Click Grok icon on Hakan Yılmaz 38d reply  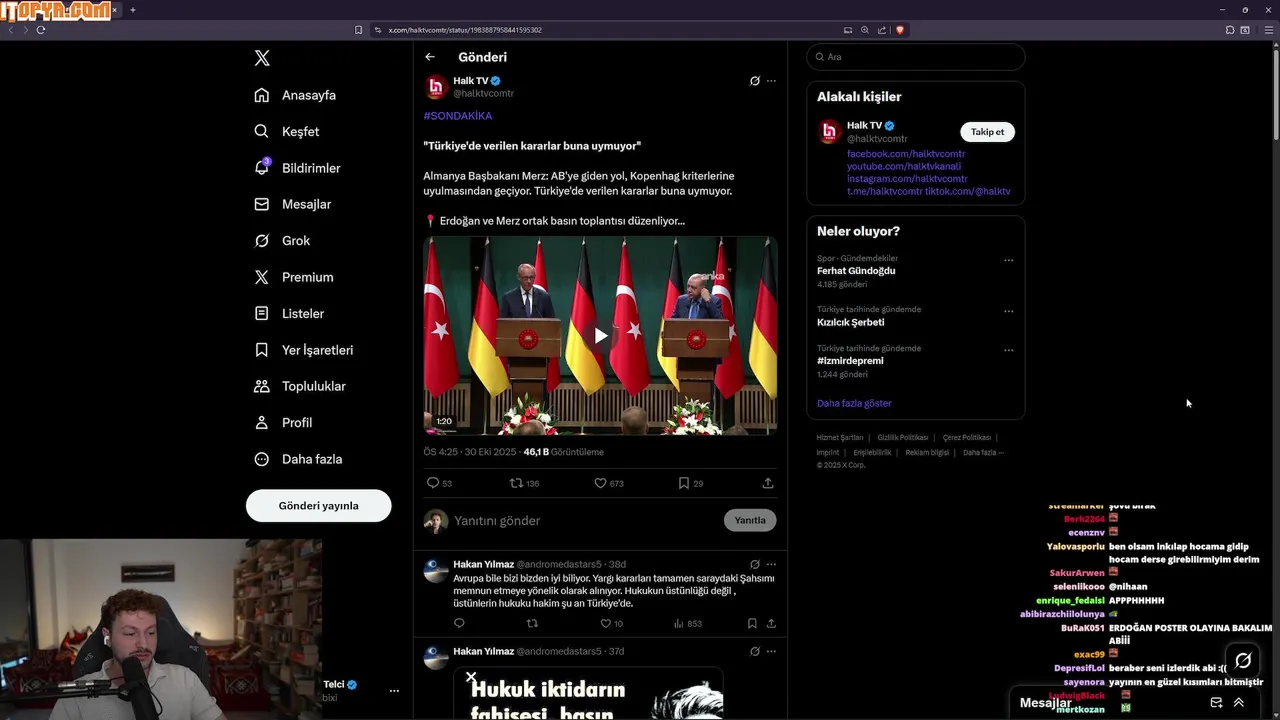click(x=755, y=564)
